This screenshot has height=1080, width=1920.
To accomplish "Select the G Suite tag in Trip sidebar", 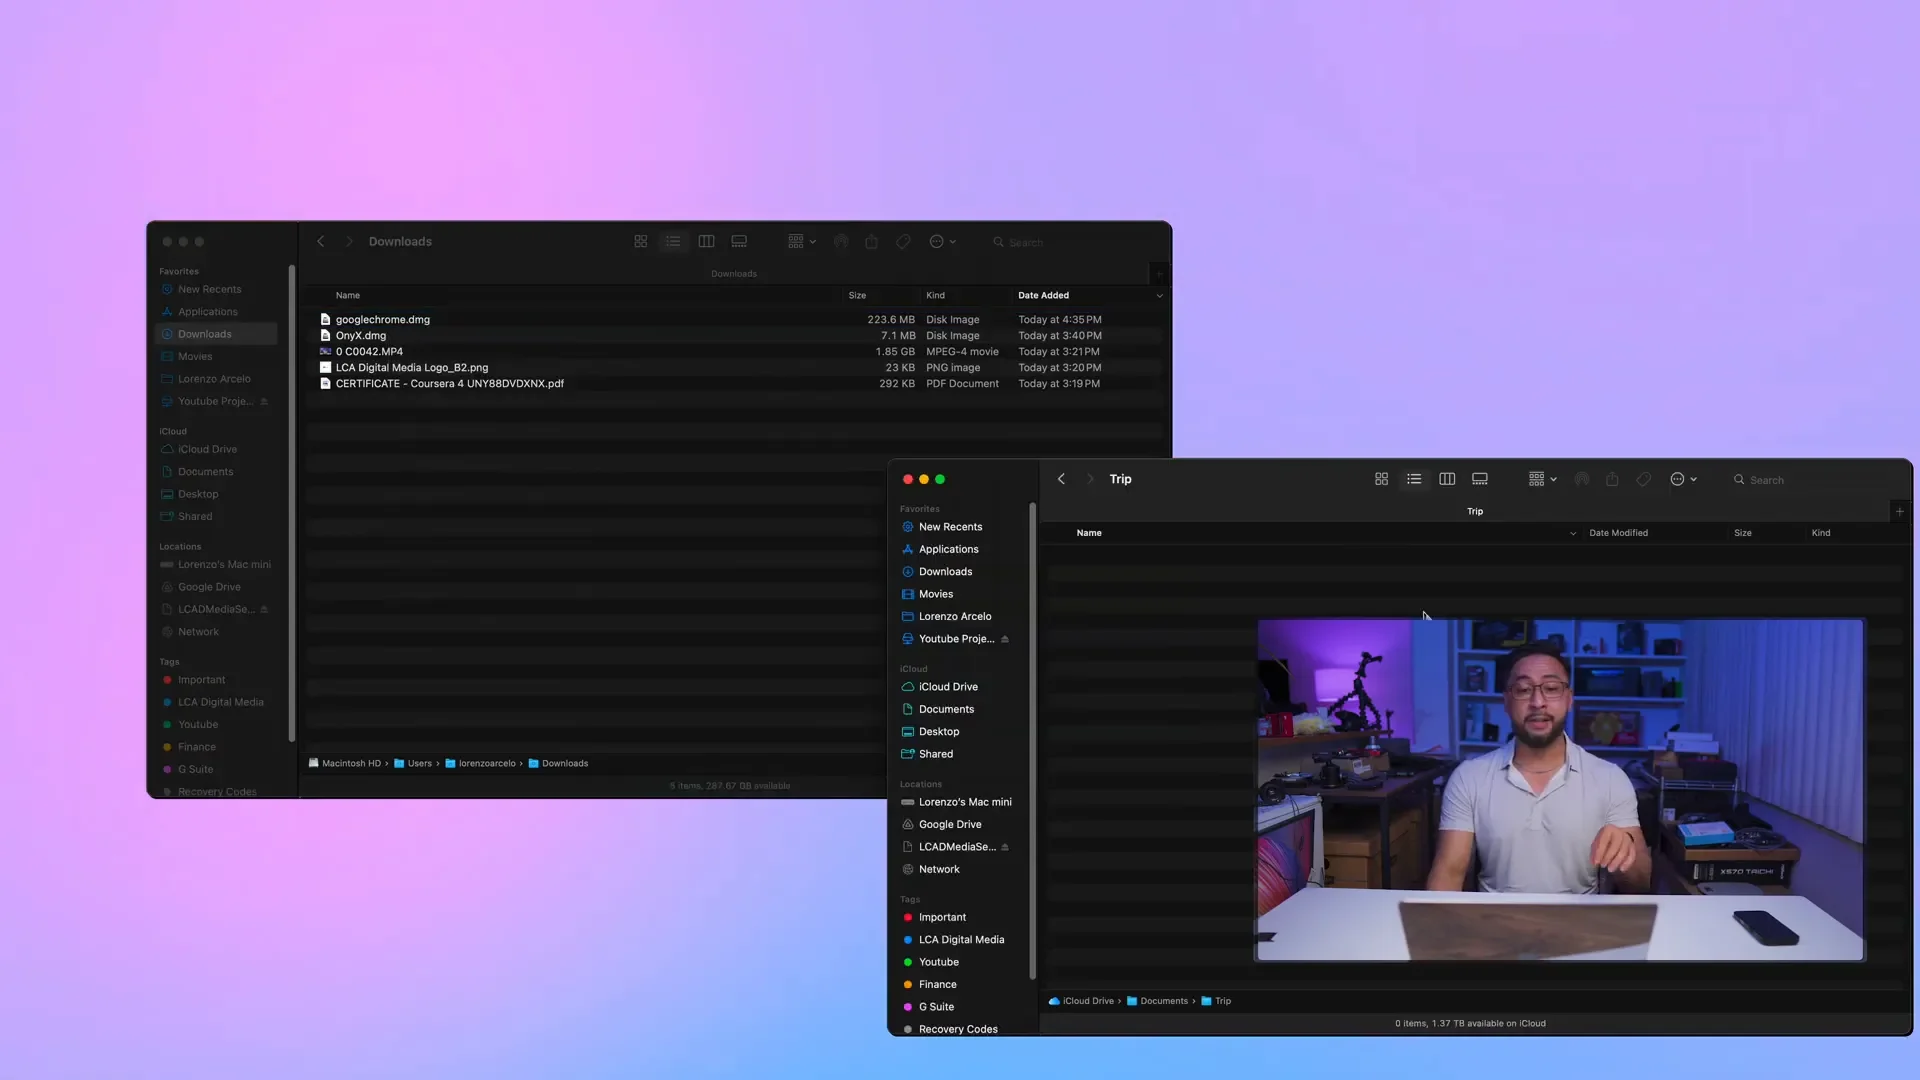I will point(936,1007).
